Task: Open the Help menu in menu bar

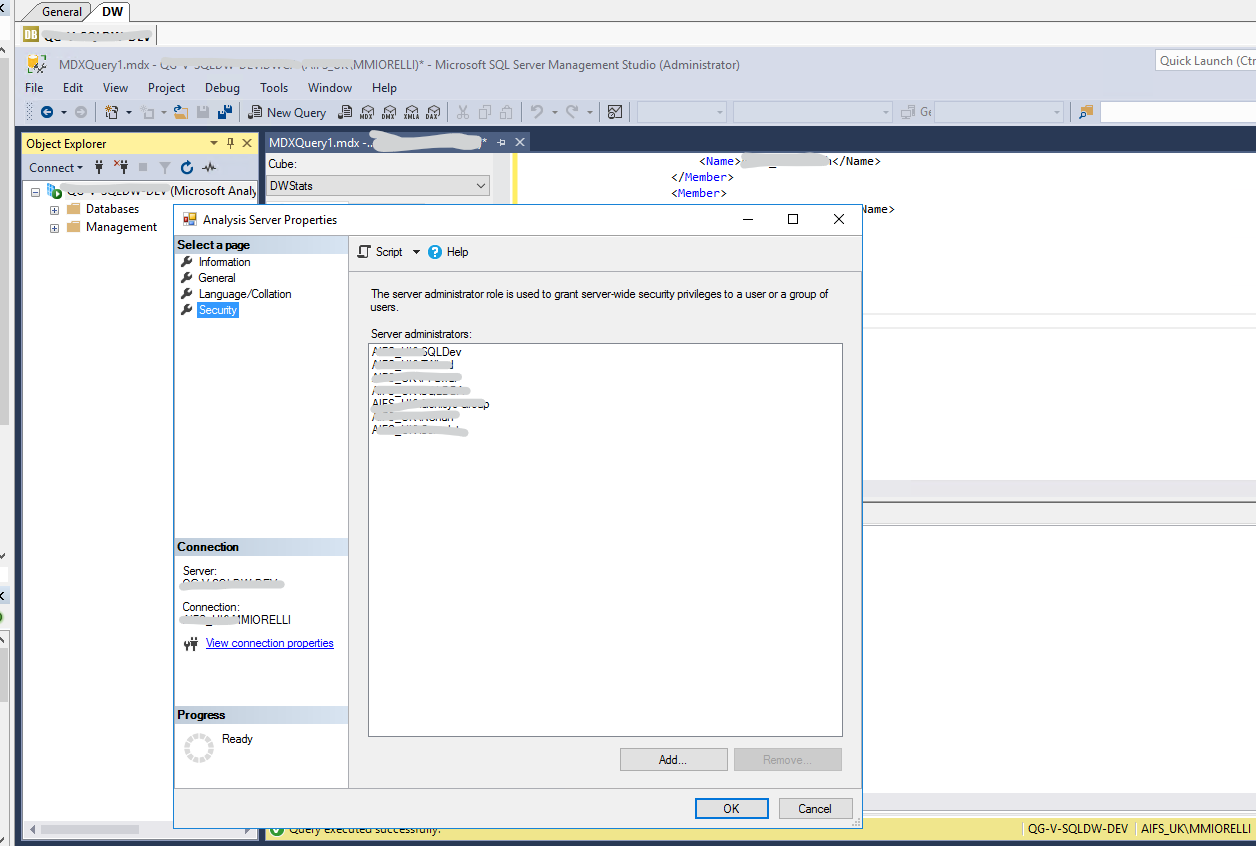Action: (x=384, y=88)
